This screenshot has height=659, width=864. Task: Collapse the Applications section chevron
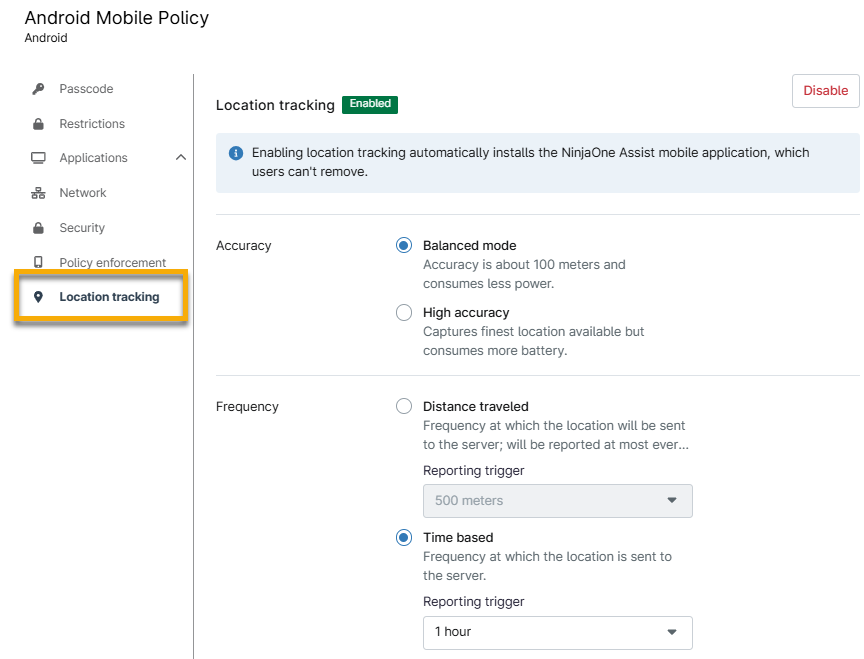point(180,157)
